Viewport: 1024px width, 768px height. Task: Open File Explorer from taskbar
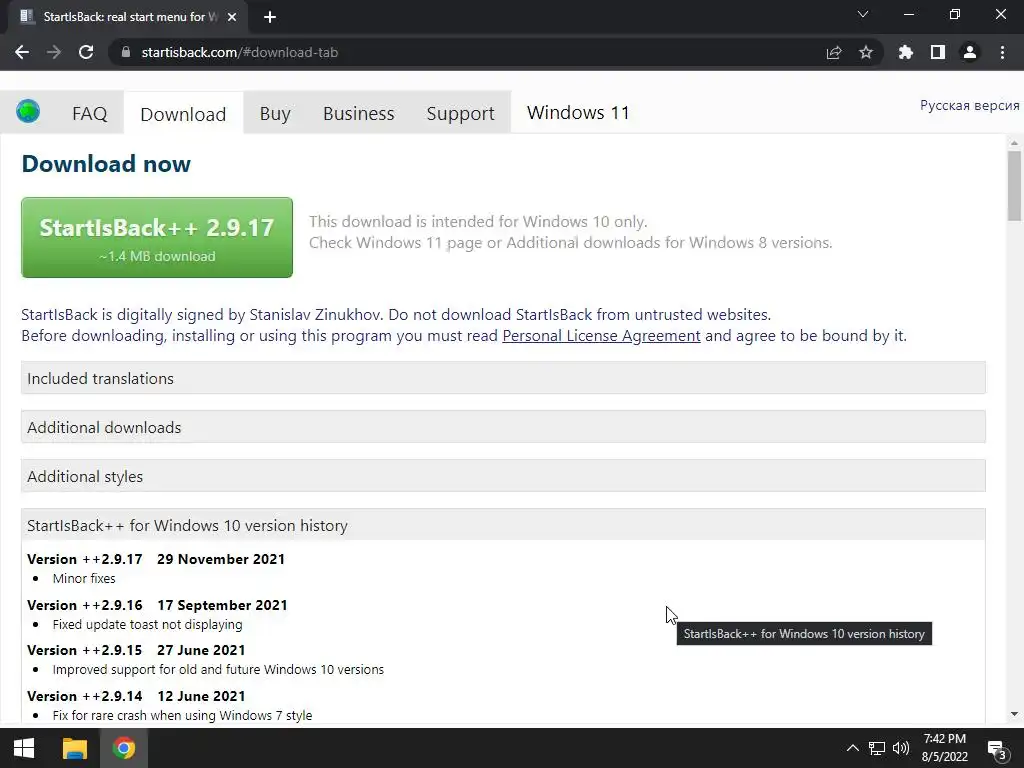(x=74, y=748)
